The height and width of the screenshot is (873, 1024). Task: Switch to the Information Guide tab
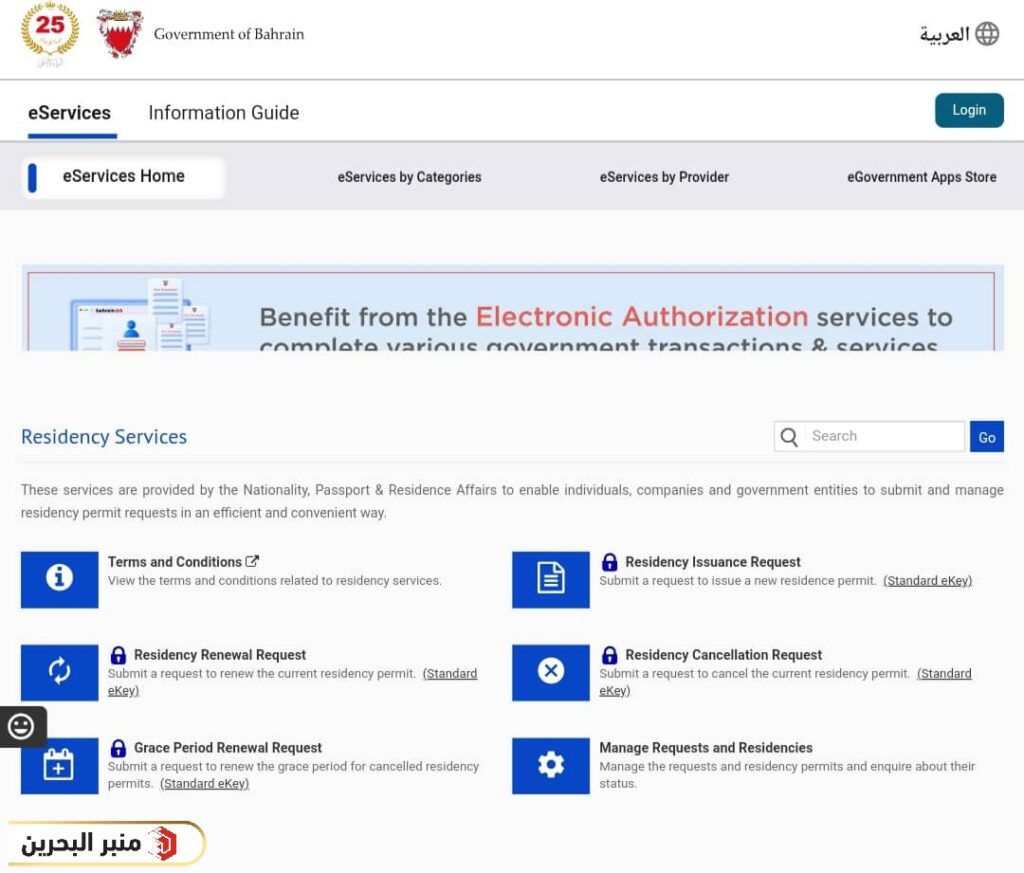[x=223, y=113]
